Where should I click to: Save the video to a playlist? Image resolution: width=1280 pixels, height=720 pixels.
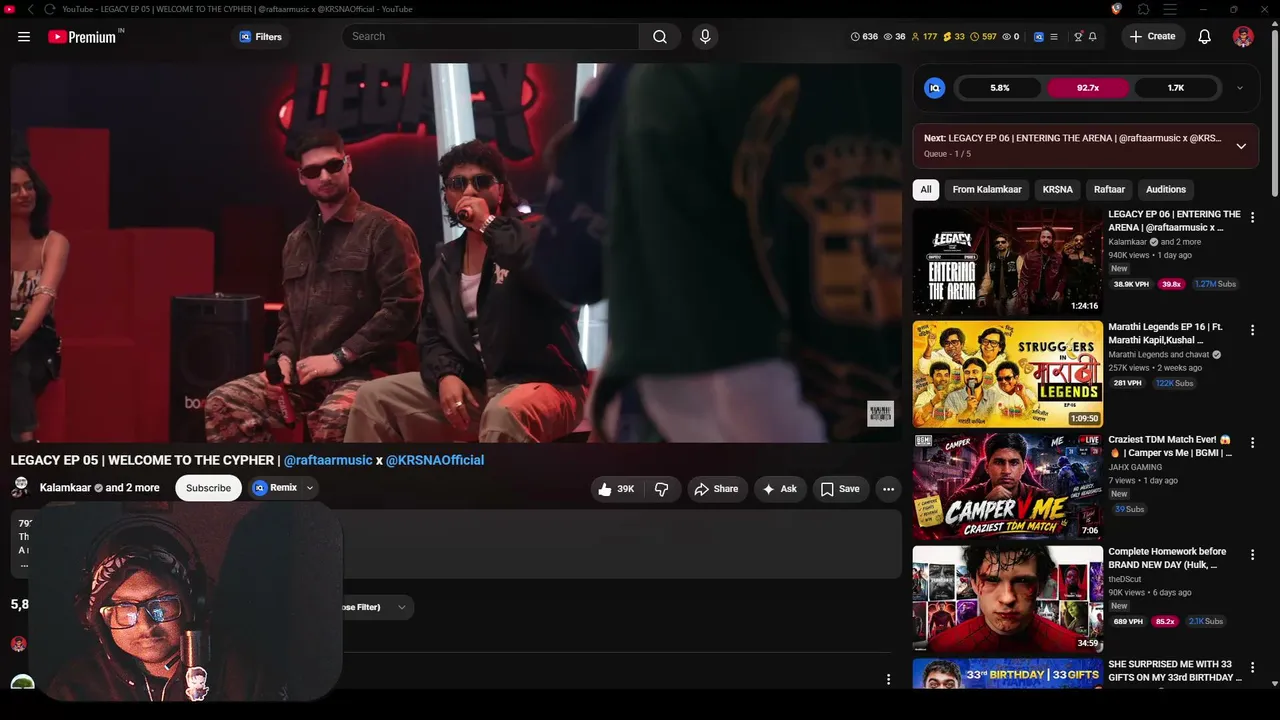(x=840, y=489)
